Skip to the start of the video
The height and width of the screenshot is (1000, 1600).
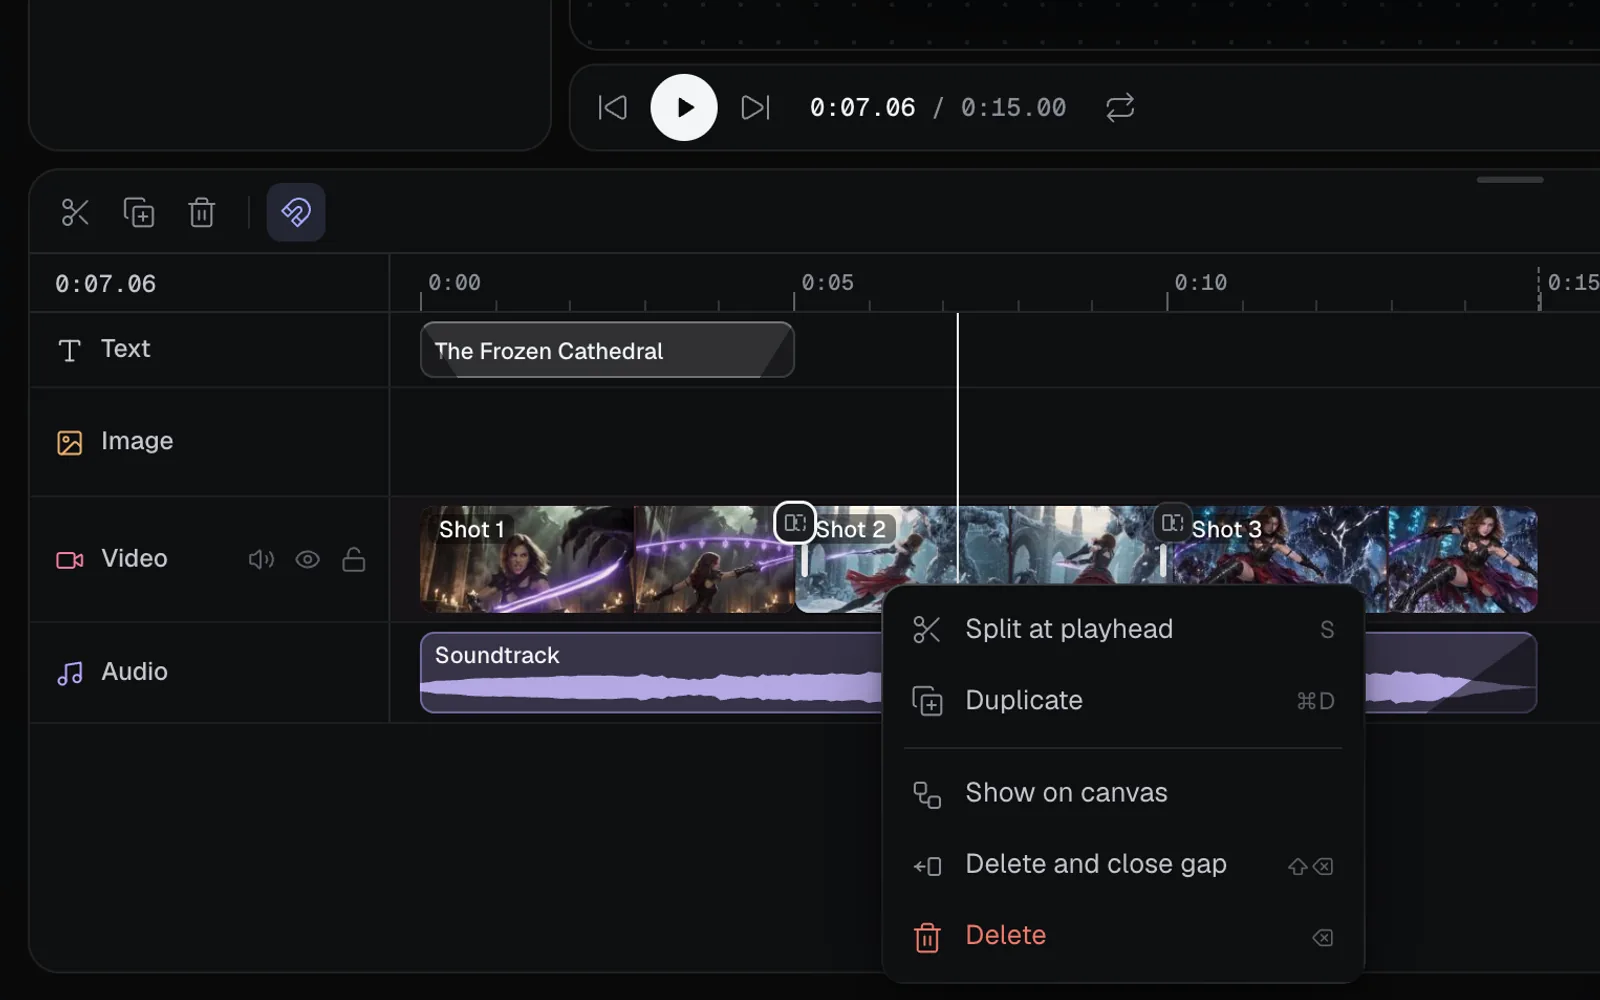[x=612, y=107]
